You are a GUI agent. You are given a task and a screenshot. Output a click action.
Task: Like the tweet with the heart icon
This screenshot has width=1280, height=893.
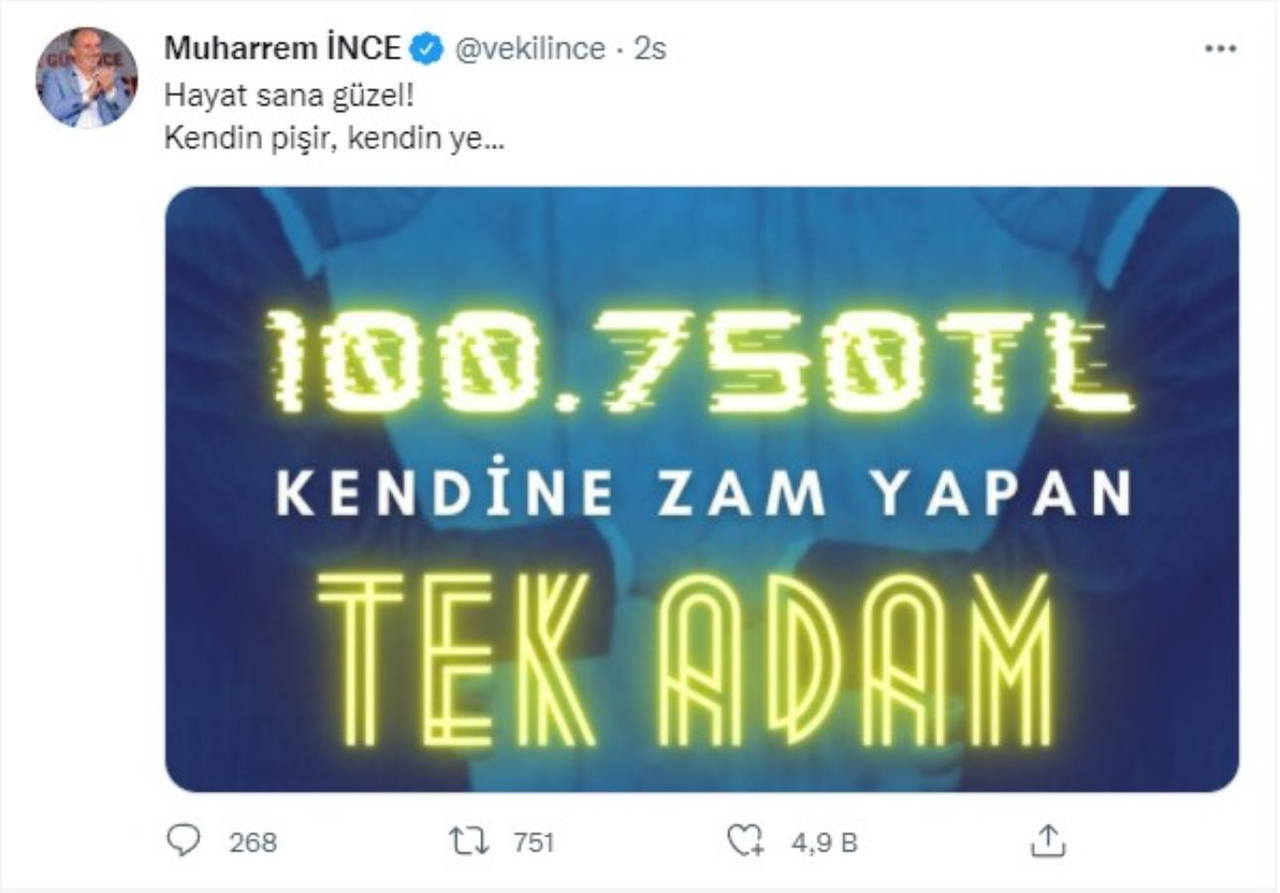click(x=745, y=841)
